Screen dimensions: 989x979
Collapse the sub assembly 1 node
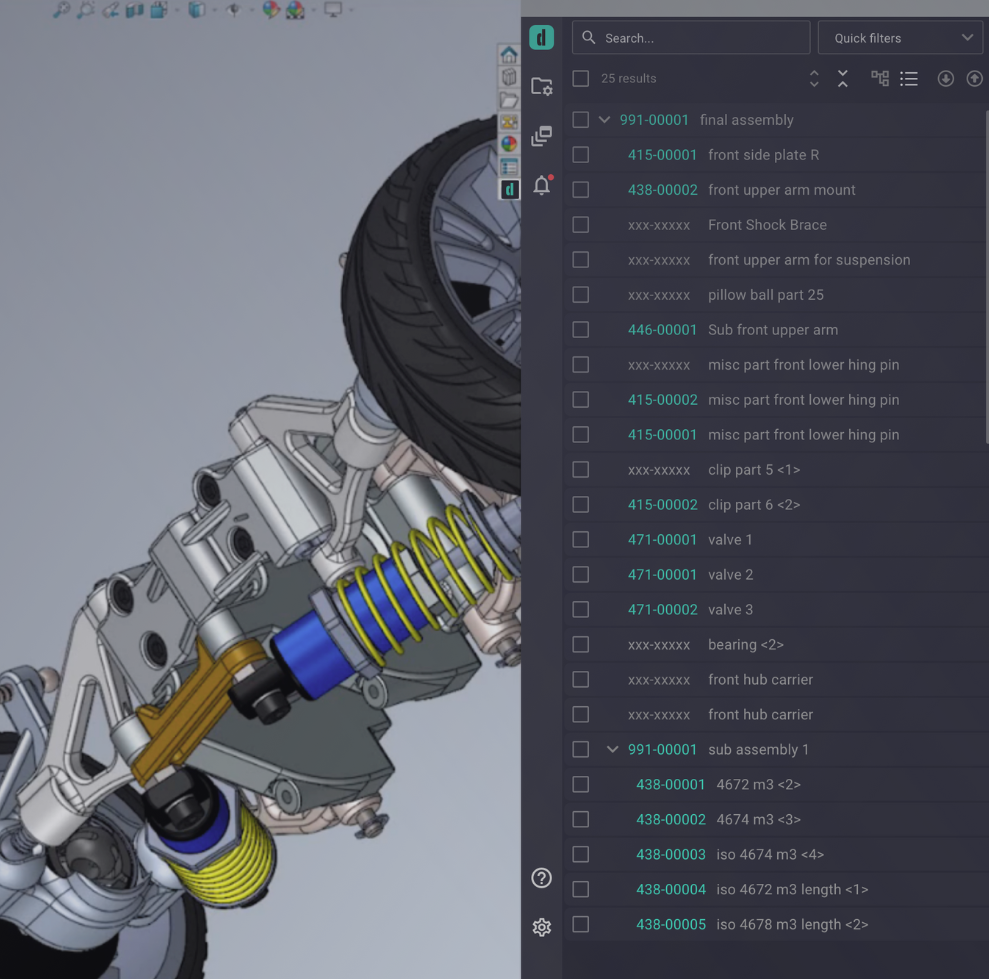coord(612,750)
